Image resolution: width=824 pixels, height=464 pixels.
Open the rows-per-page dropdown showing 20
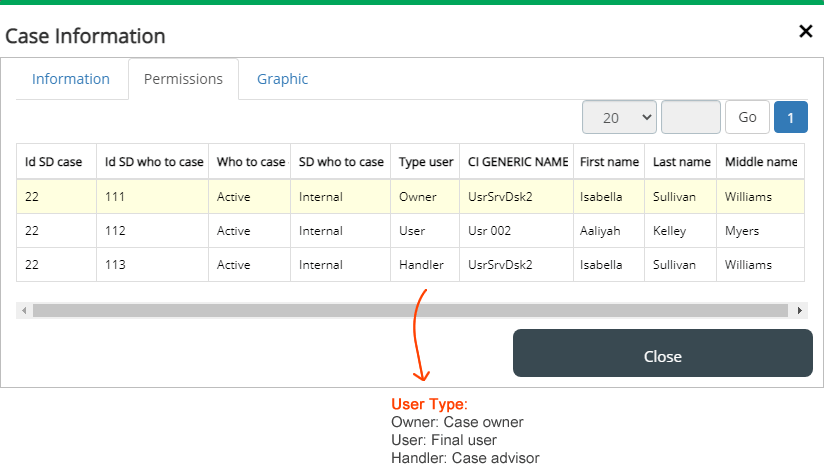[x=619, y=117]
